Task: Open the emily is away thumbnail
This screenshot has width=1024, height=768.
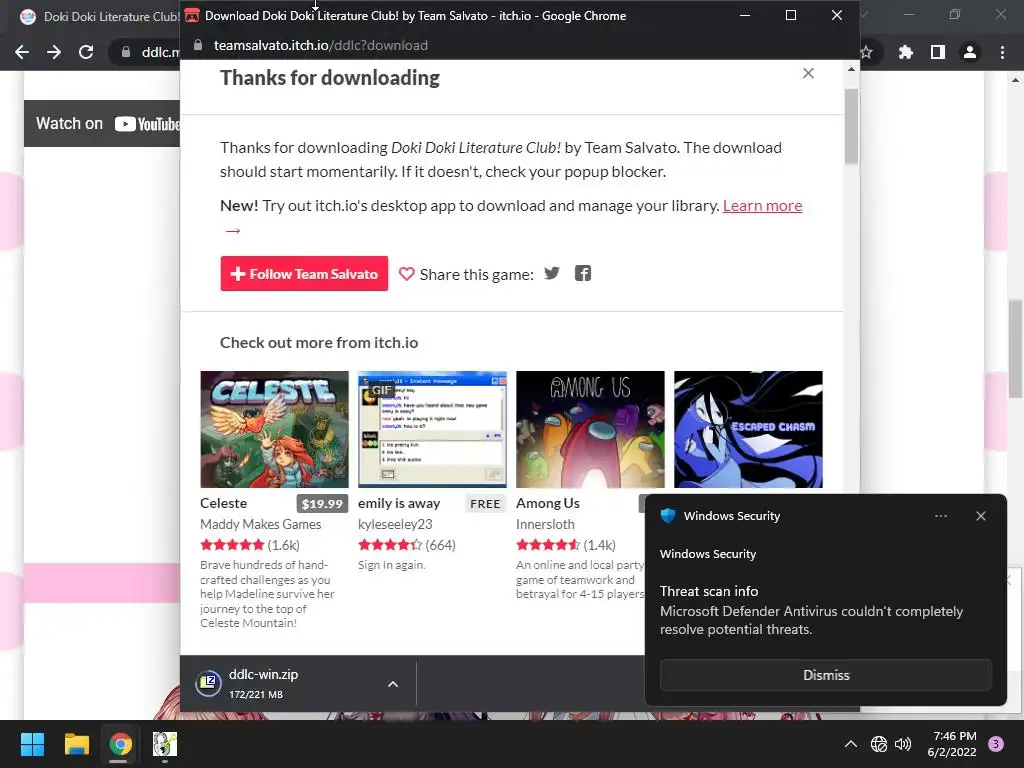Action: 432,429
